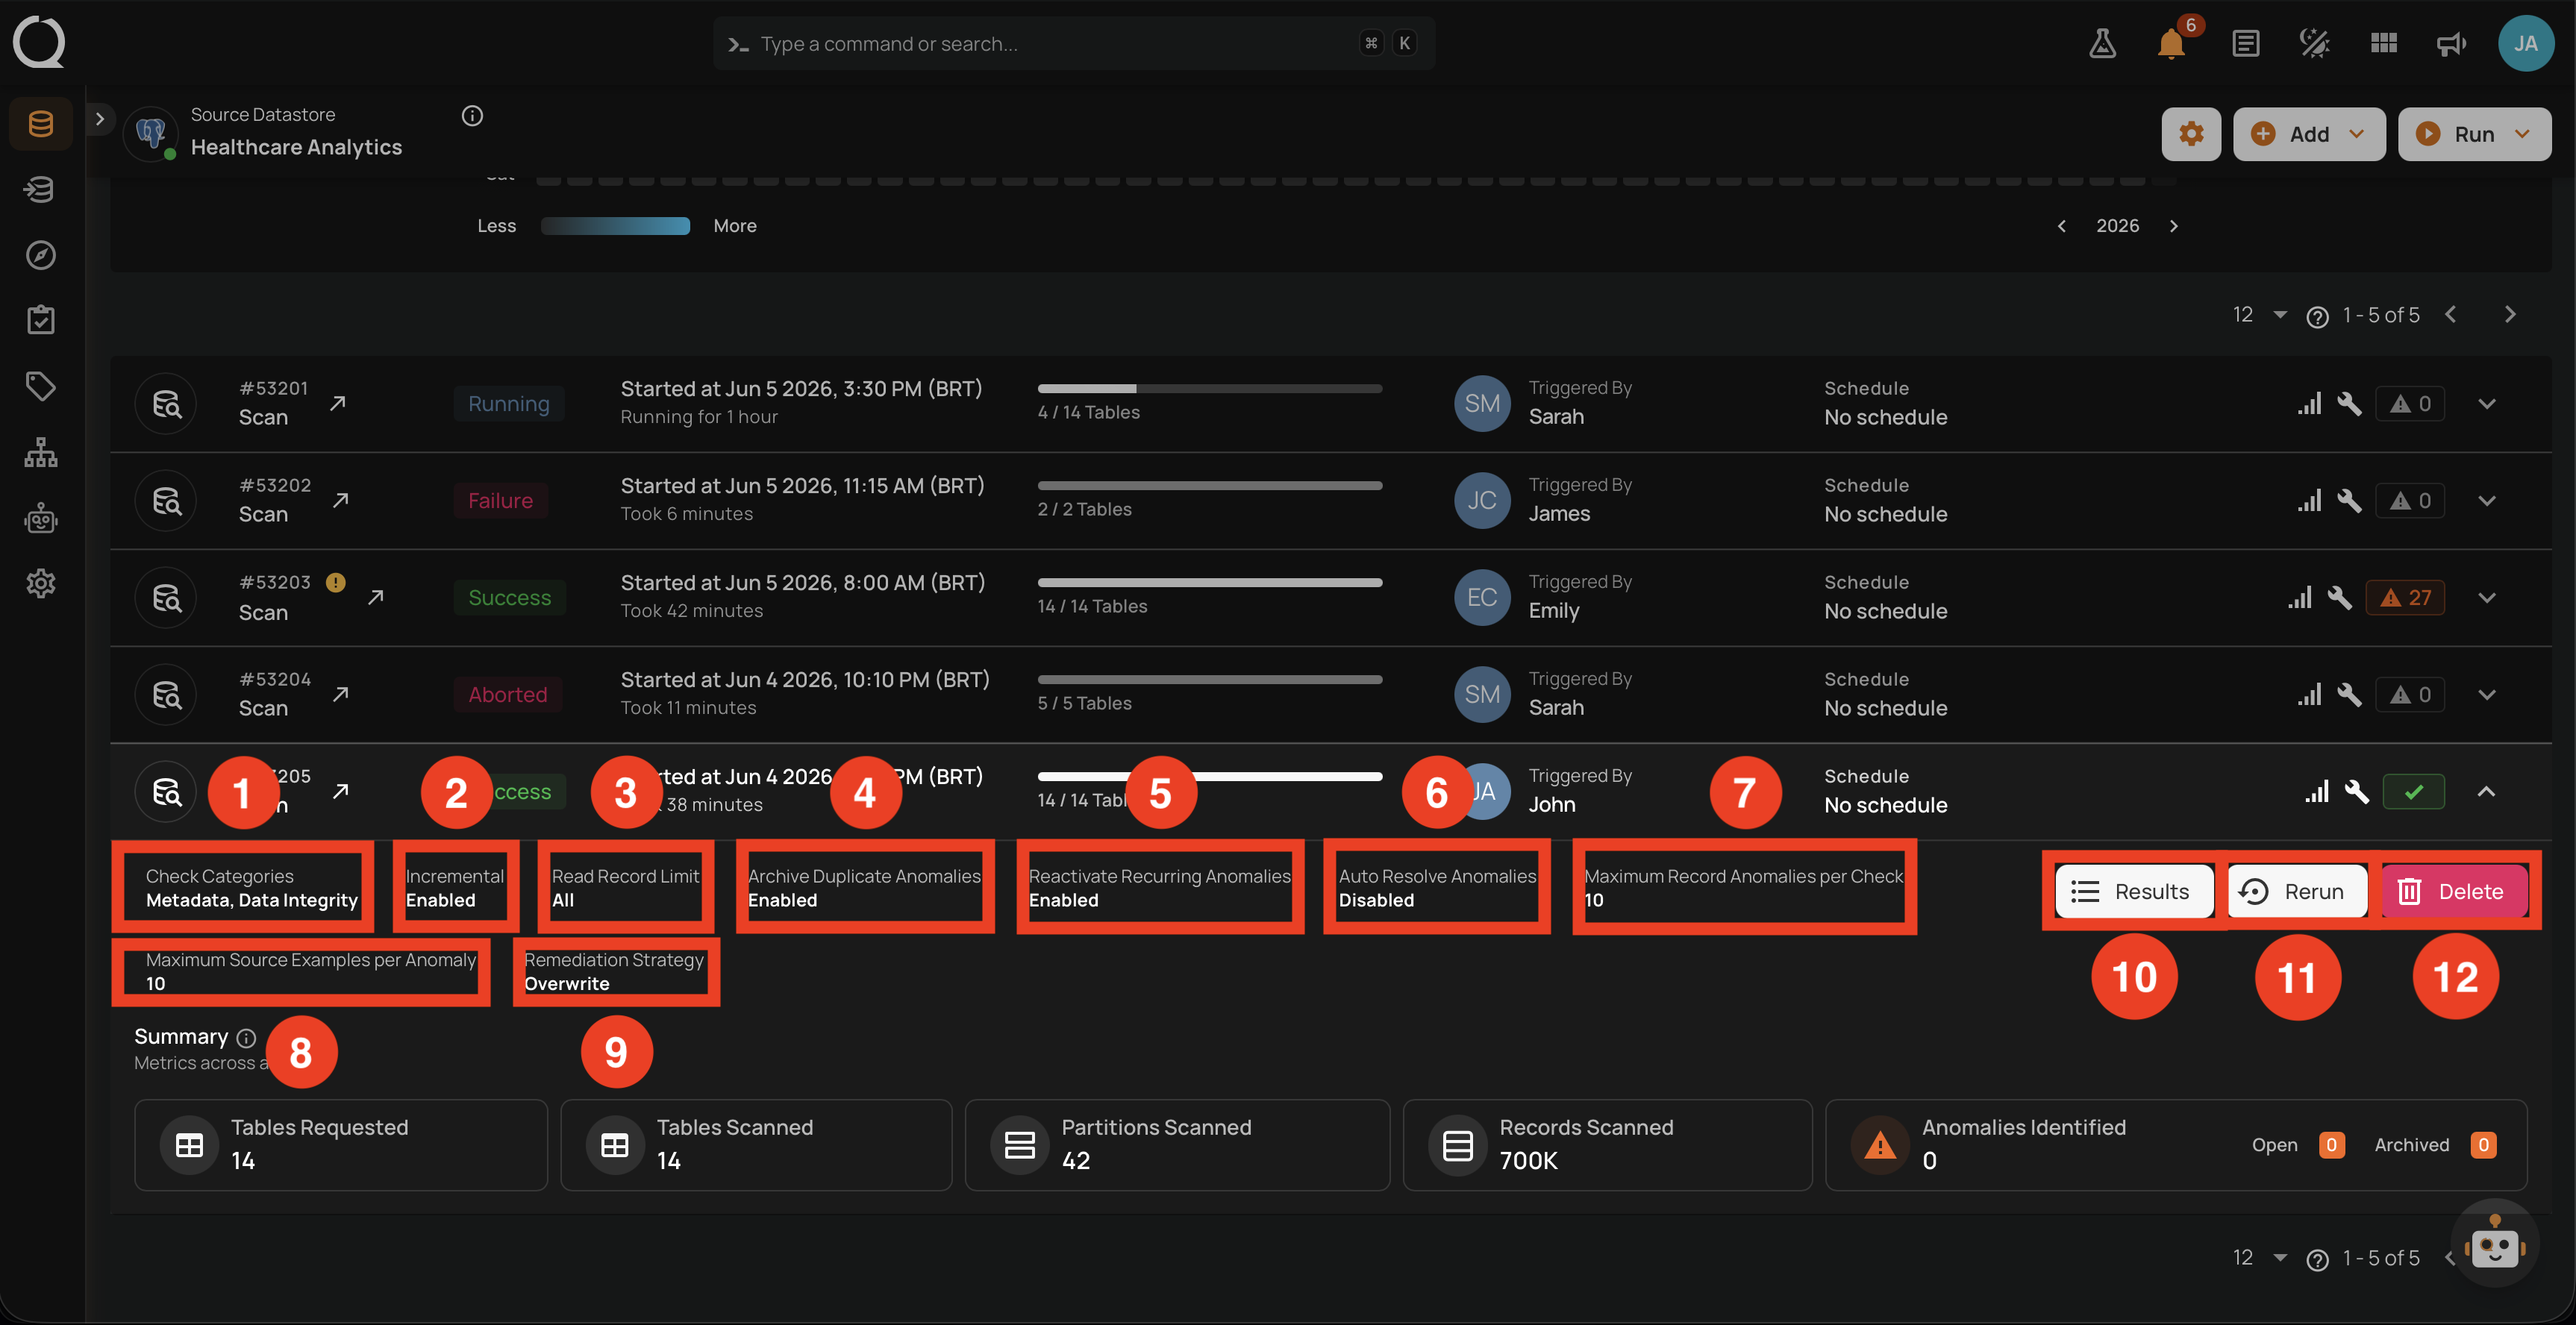Click the Delete button

(x=2455, y=891)
